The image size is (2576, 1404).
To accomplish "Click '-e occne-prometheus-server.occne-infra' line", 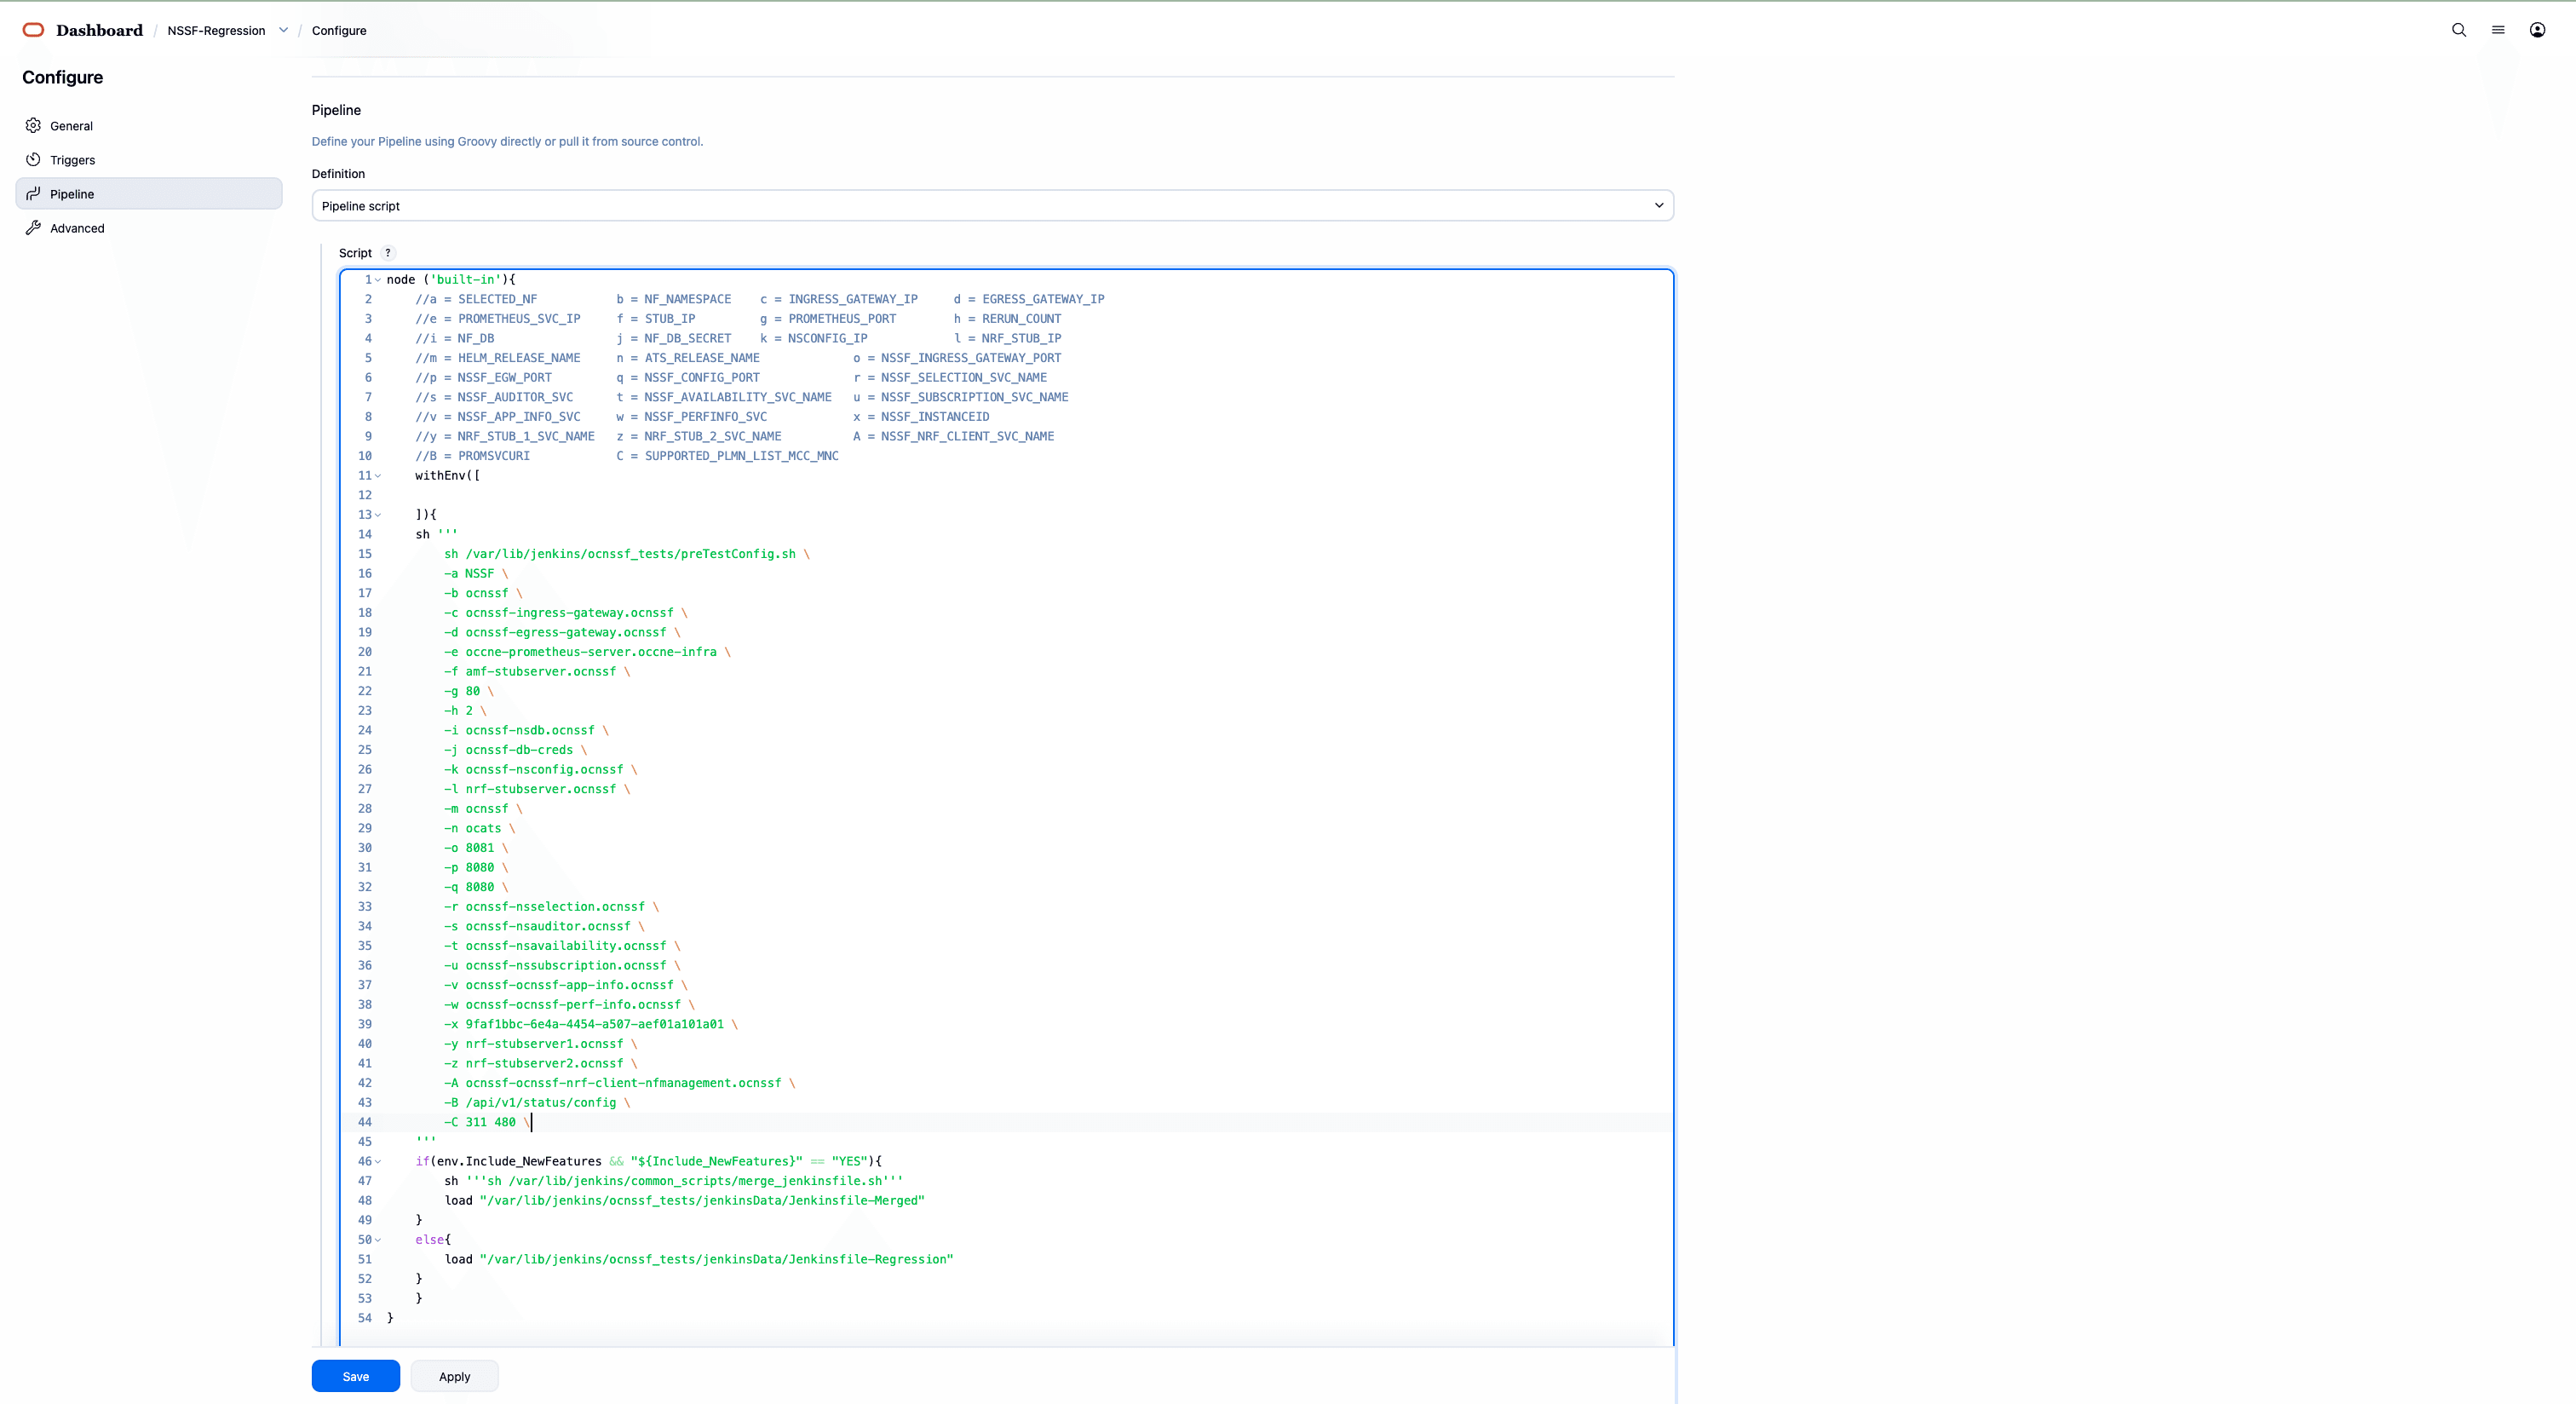I will pos(580,652).
